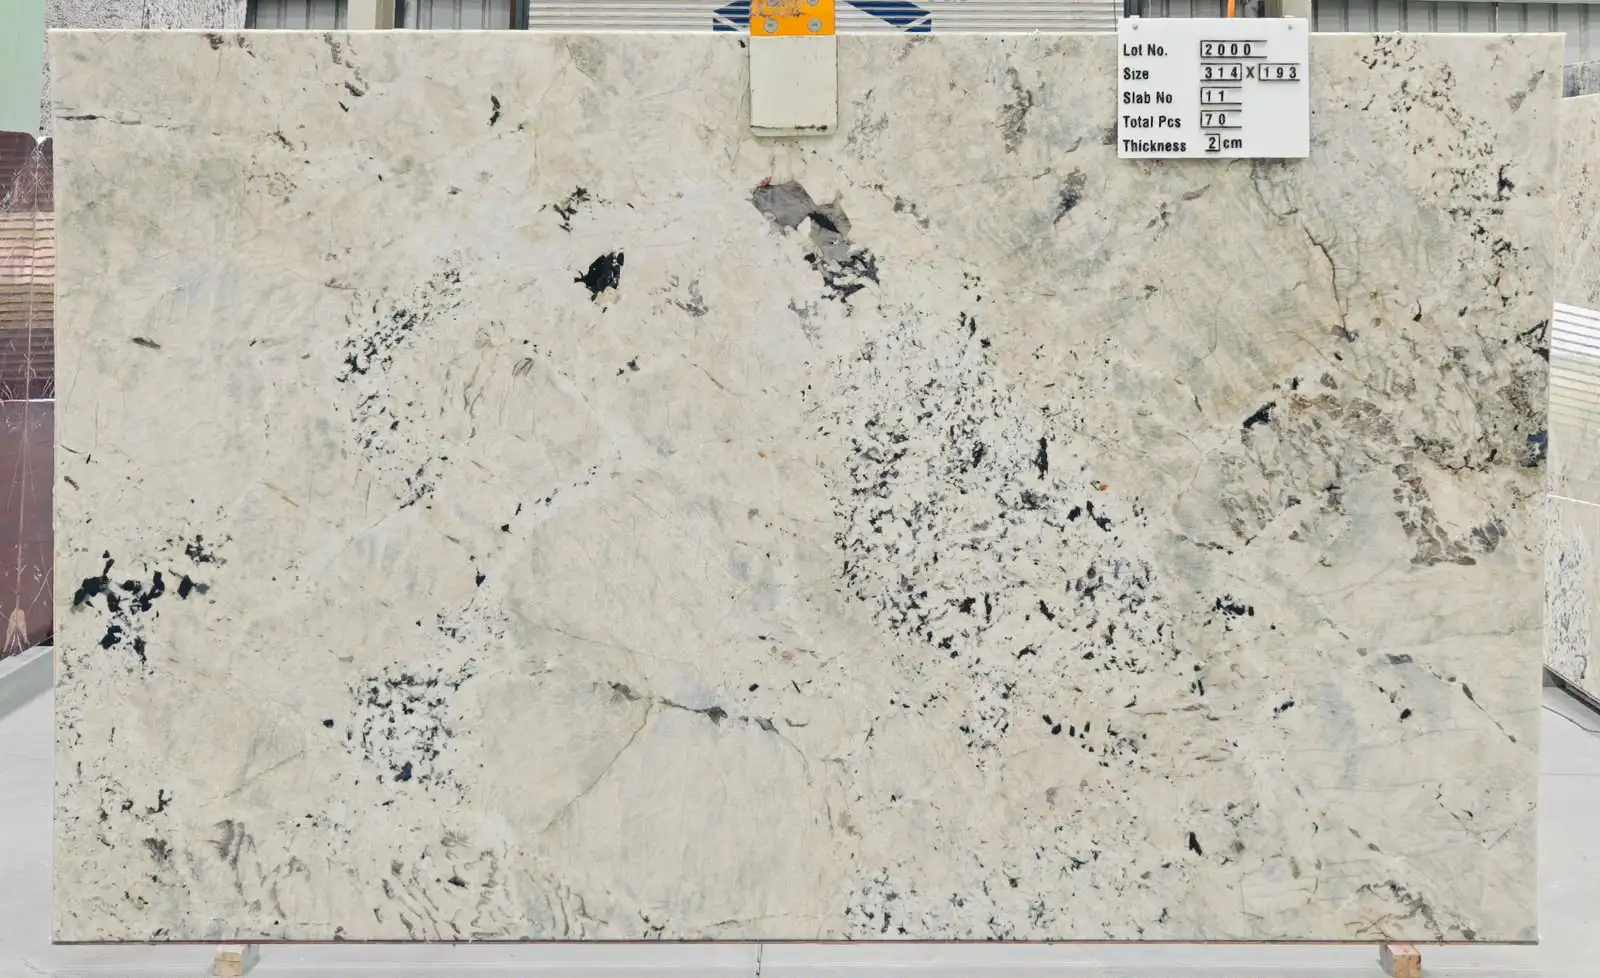This screenshot has width=1600, height=978.
Task: Click the wooden block under slab's right
Action: click(1399, 960)
